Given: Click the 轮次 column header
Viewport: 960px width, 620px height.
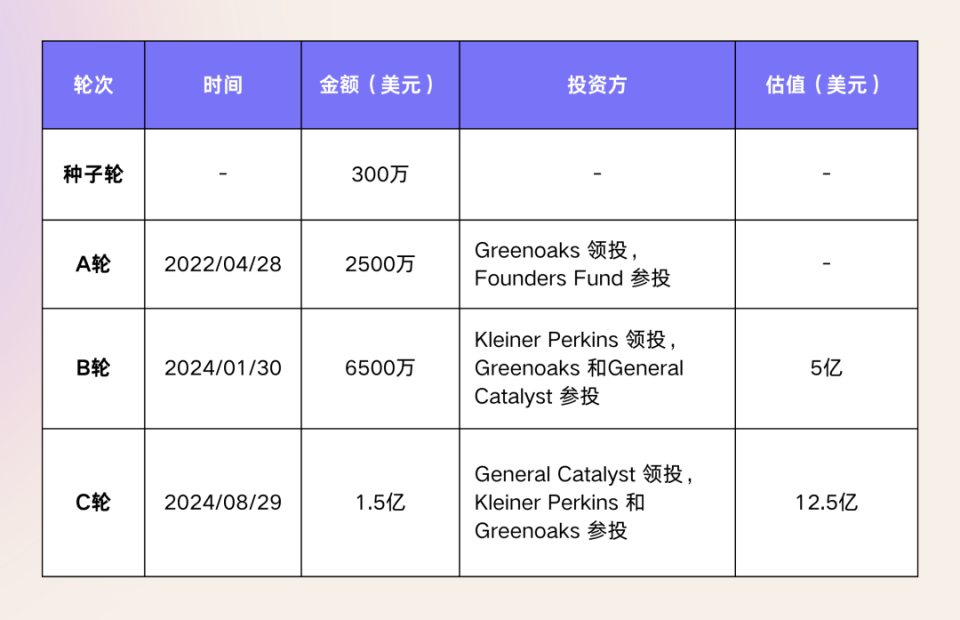Looking at the screenshot, I should 93,85.
